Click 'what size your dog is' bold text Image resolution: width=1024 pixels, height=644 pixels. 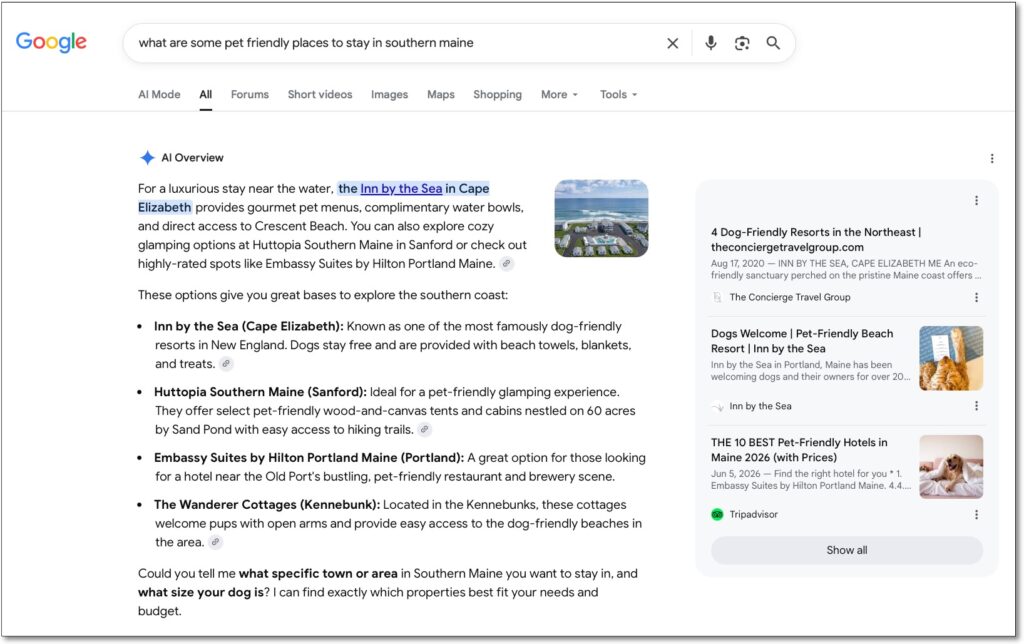tap(200, 592)
